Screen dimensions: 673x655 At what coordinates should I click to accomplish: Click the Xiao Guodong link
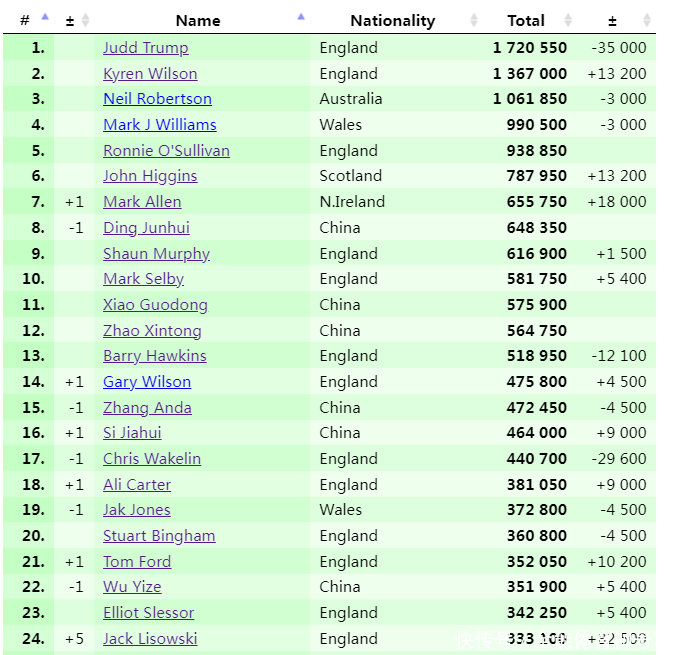tap(155, 305)
